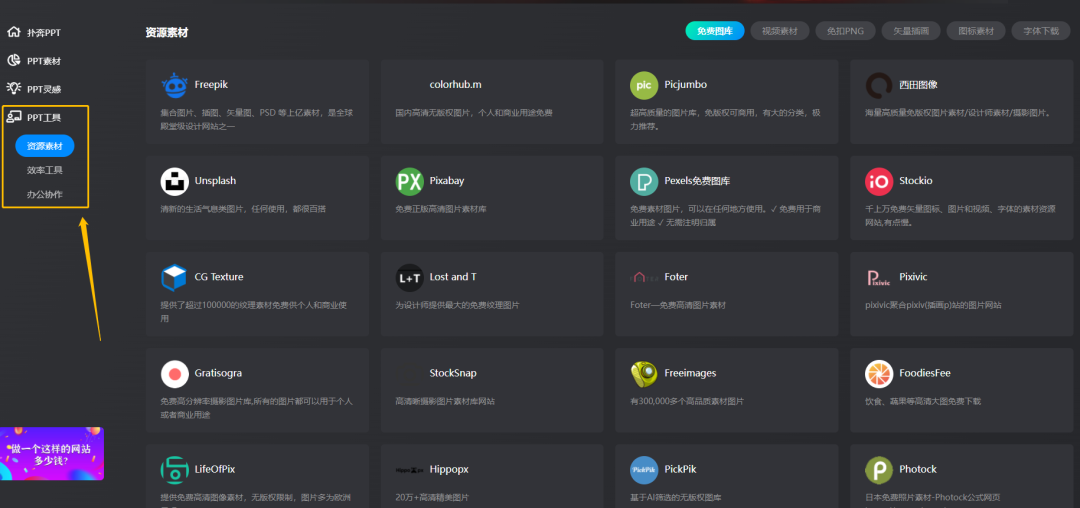Switch to the 图标素材 tab

coord(976,31)
